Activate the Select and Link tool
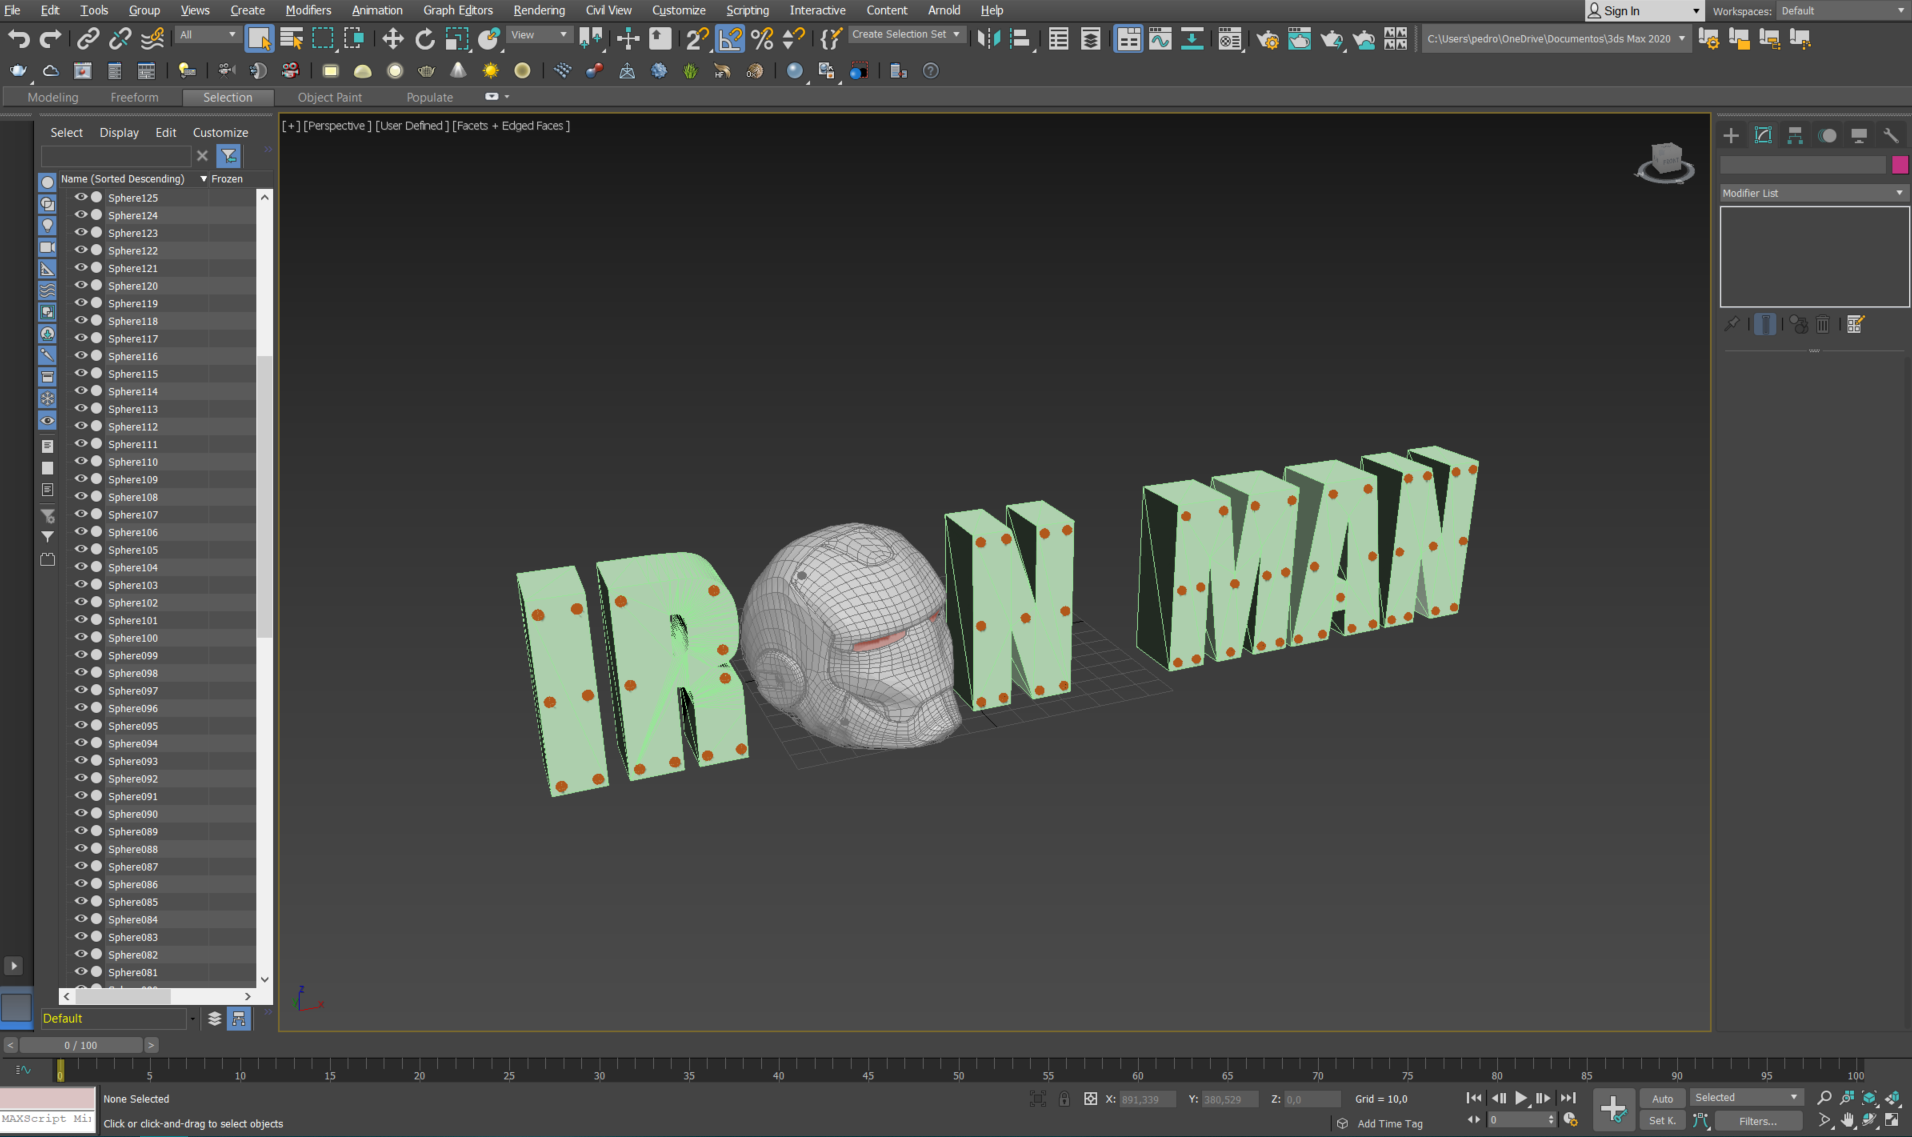Image resolution: width=1912 pixels, height=1137 pixels. click(x=88, y=39)
